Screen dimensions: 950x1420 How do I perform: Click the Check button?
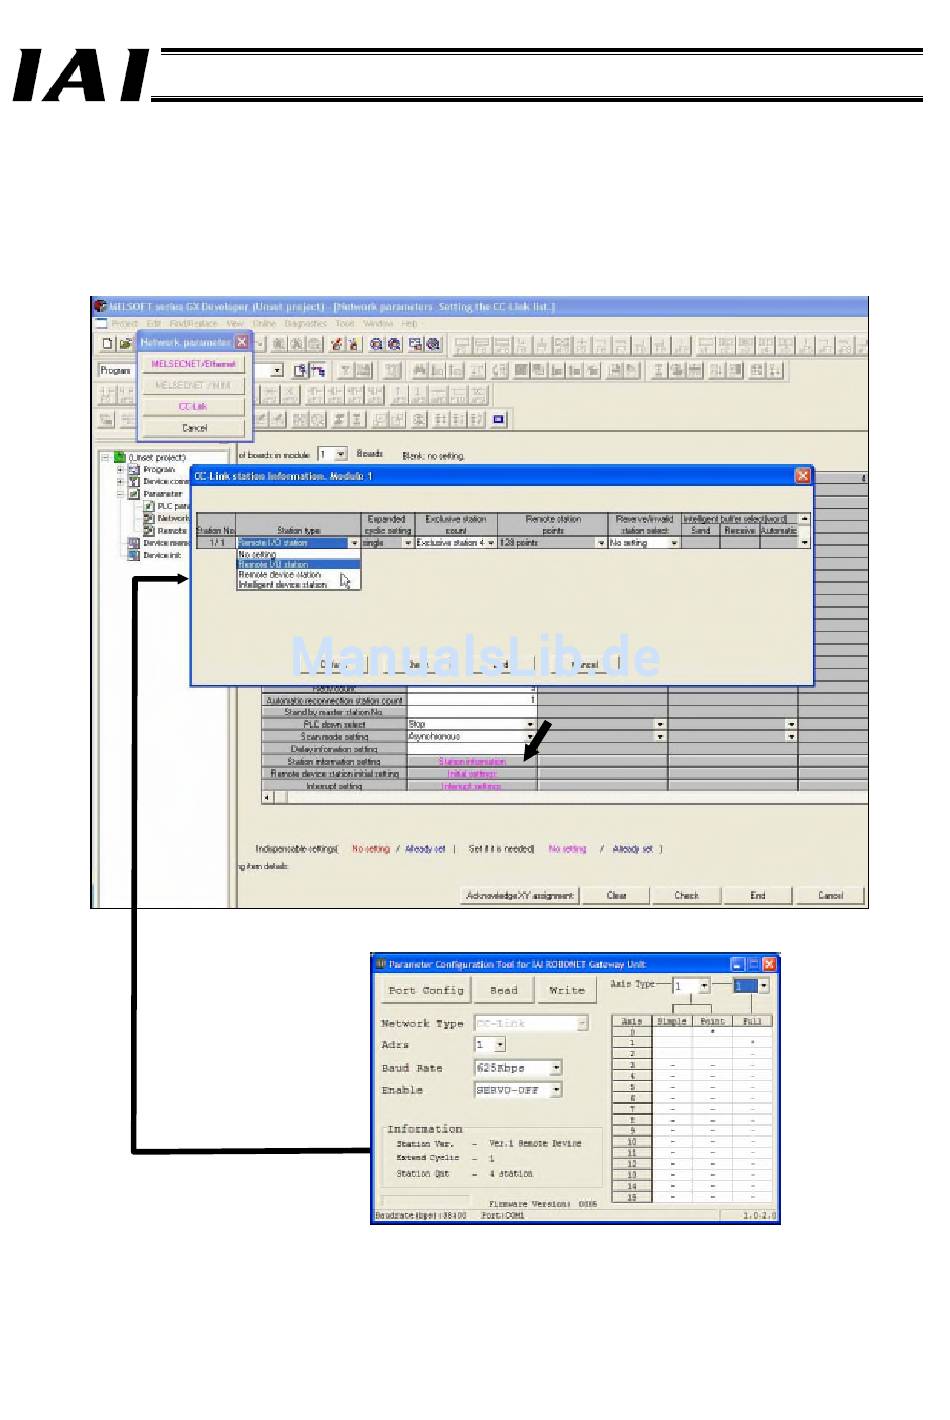[687, 895]
